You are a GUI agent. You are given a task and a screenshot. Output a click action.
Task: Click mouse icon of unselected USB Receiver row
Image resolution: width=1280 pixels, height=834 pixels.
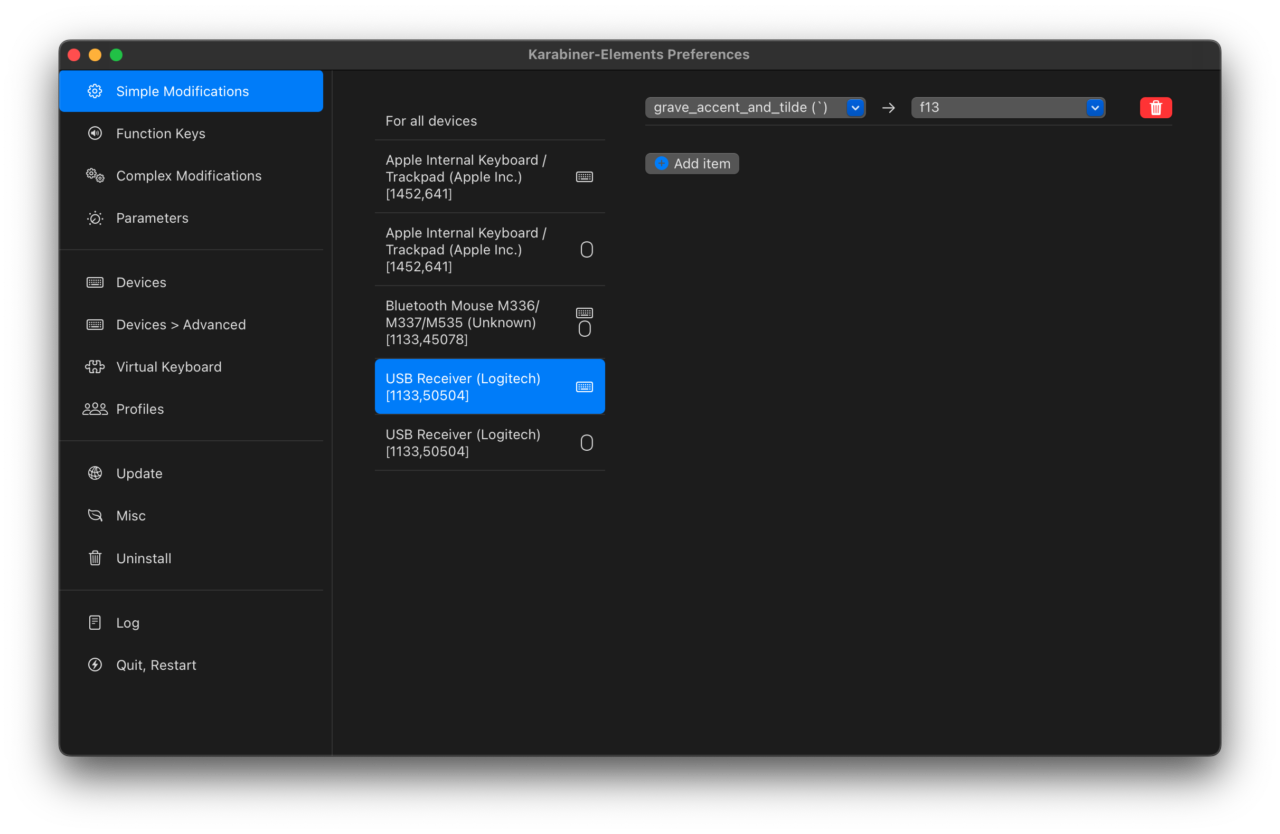587,443
